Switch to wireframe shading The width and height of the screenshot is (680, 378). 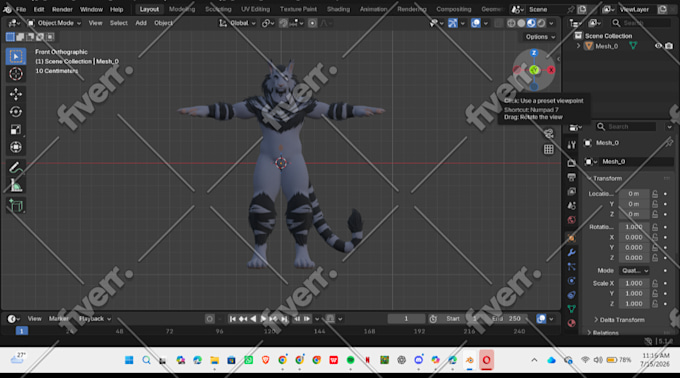click(x=511, y=23)
